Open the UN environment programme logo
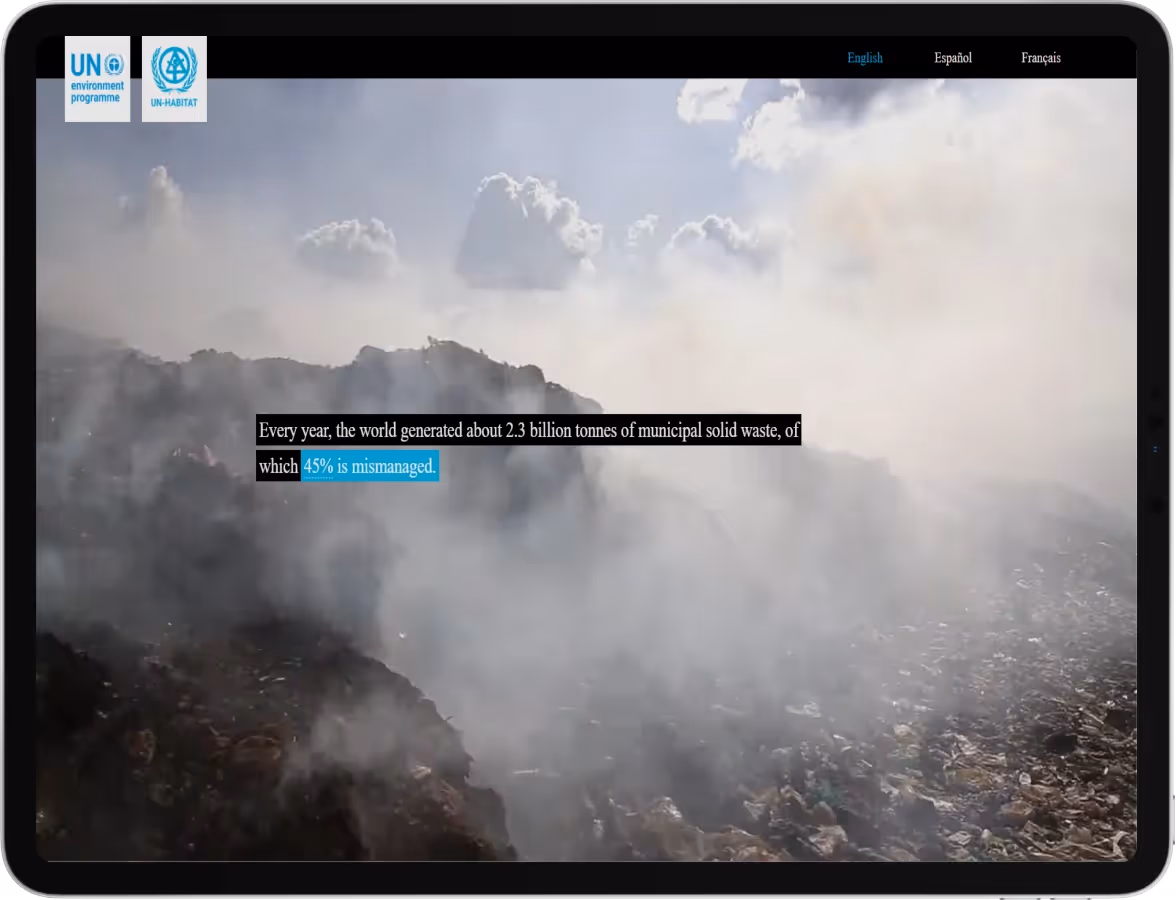The width and height of the screenshot is (1176, 900). [98, 79]
